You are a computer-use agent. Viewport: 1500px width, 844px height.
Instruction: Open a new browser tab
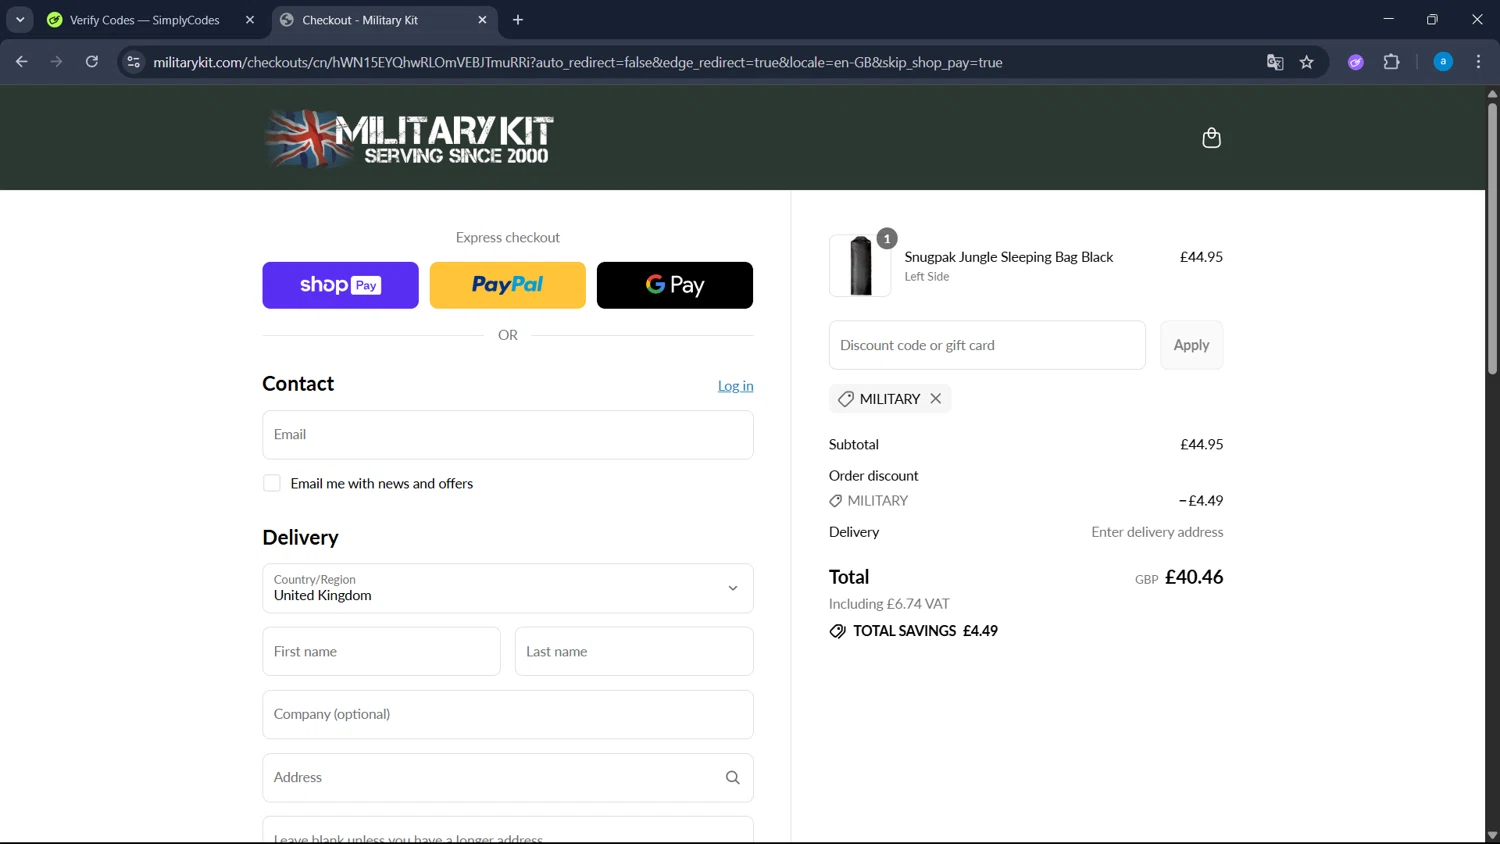tap(518, 20)
